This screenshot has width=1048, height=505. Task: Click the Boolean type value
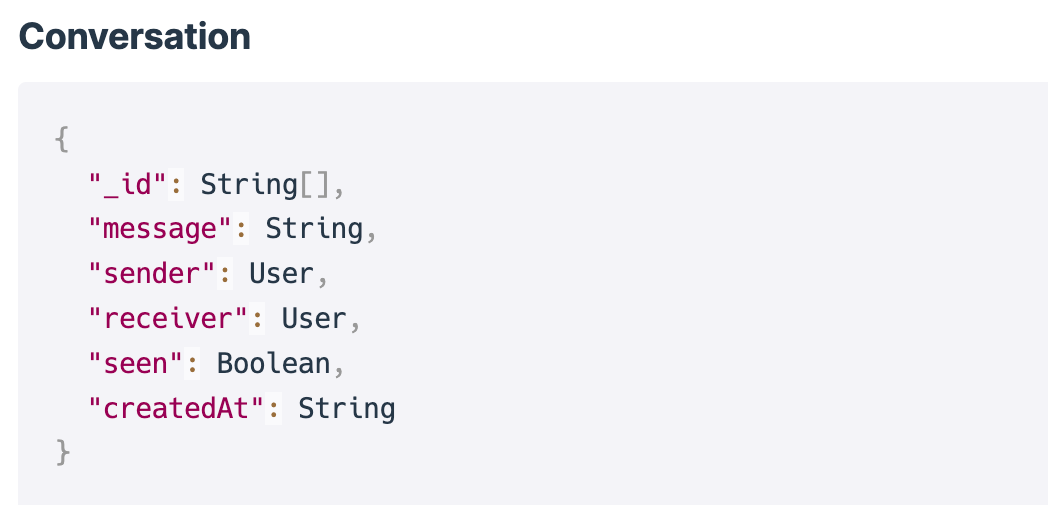pyautogui.click(x=273, y=364)
